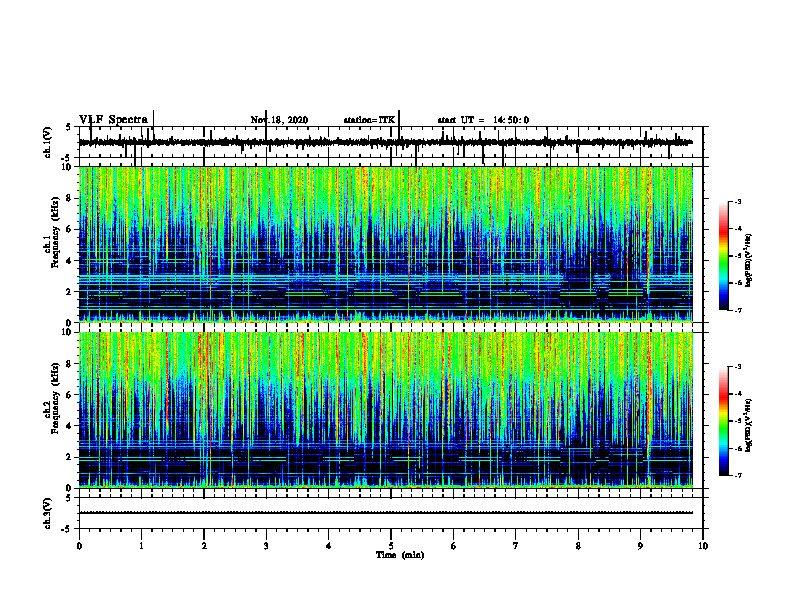Click time axis tick label "2"

pos(204,546)
